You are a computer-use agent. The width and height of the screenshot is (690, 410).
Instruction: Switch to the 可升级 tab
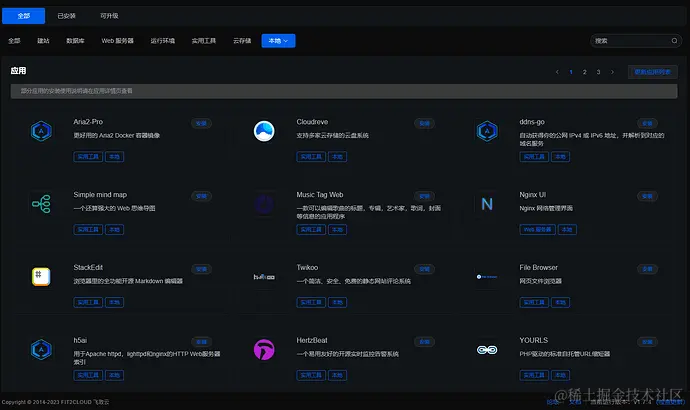(109, 16)
